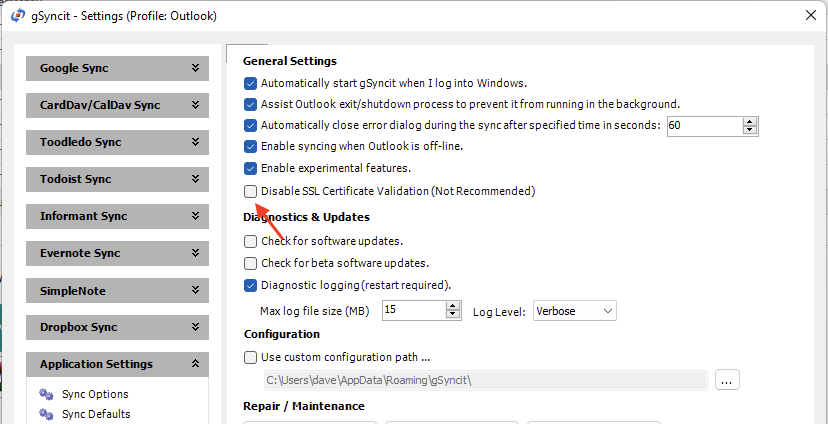Open Sync Options gear icon item

pos(46,394)
